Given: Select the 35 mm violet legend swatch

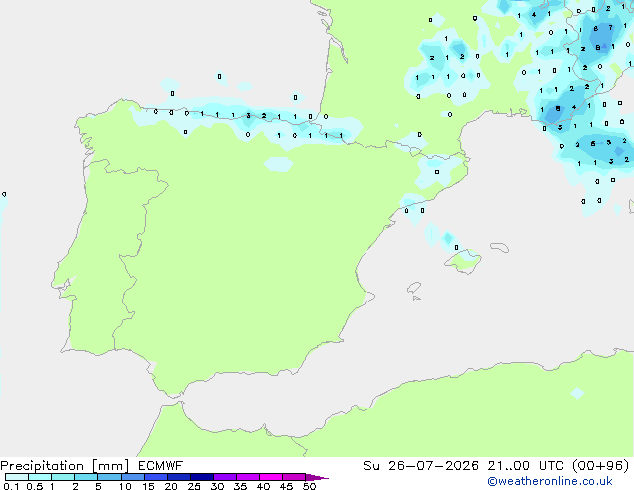Looking at the screenshot, I should point(248,477).
